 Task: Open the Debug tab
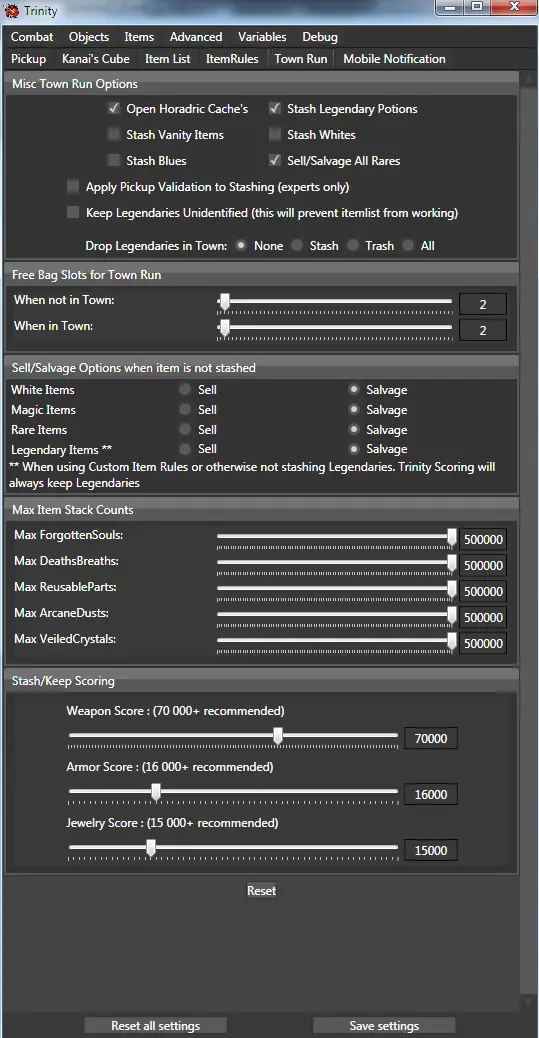320,37
